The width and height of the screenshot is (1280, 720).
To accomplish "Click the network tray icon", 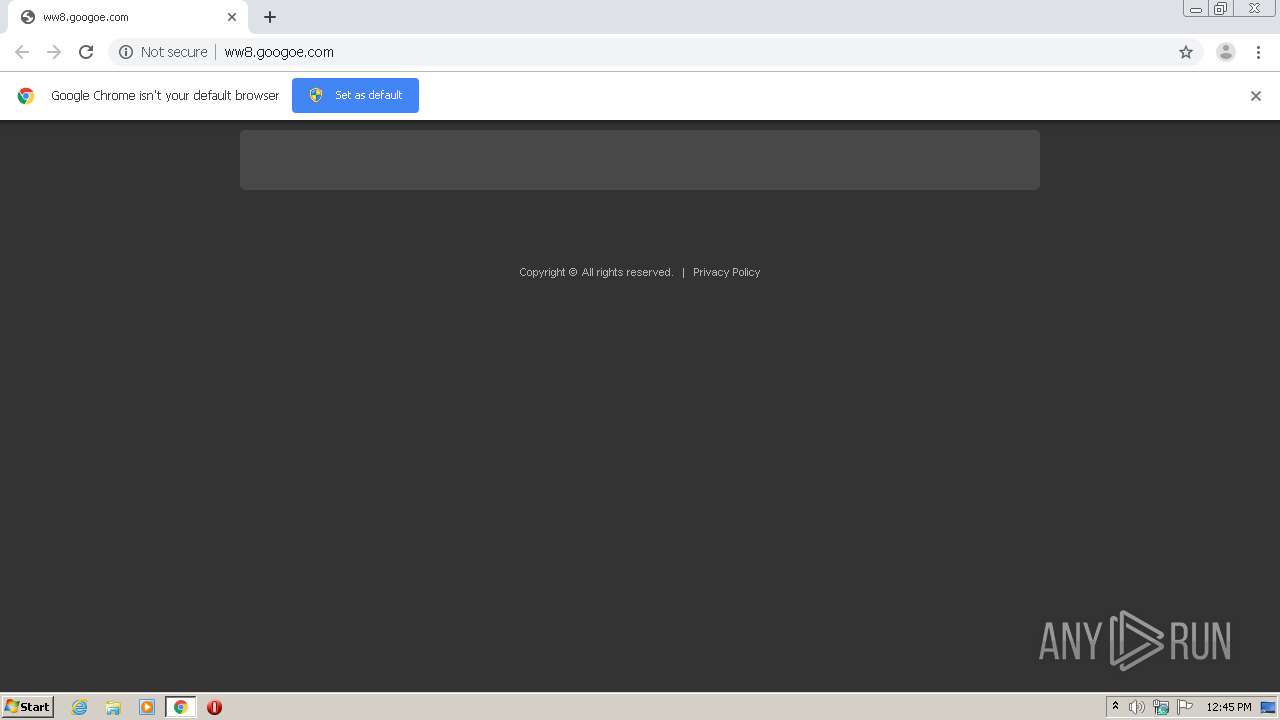I will point(1161,707).
